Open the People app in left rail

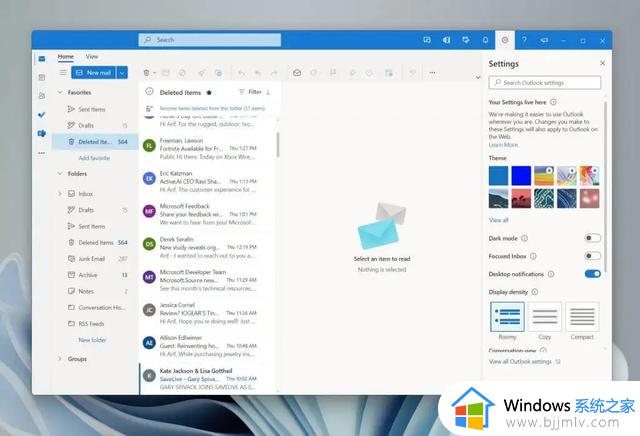point(42,96)
